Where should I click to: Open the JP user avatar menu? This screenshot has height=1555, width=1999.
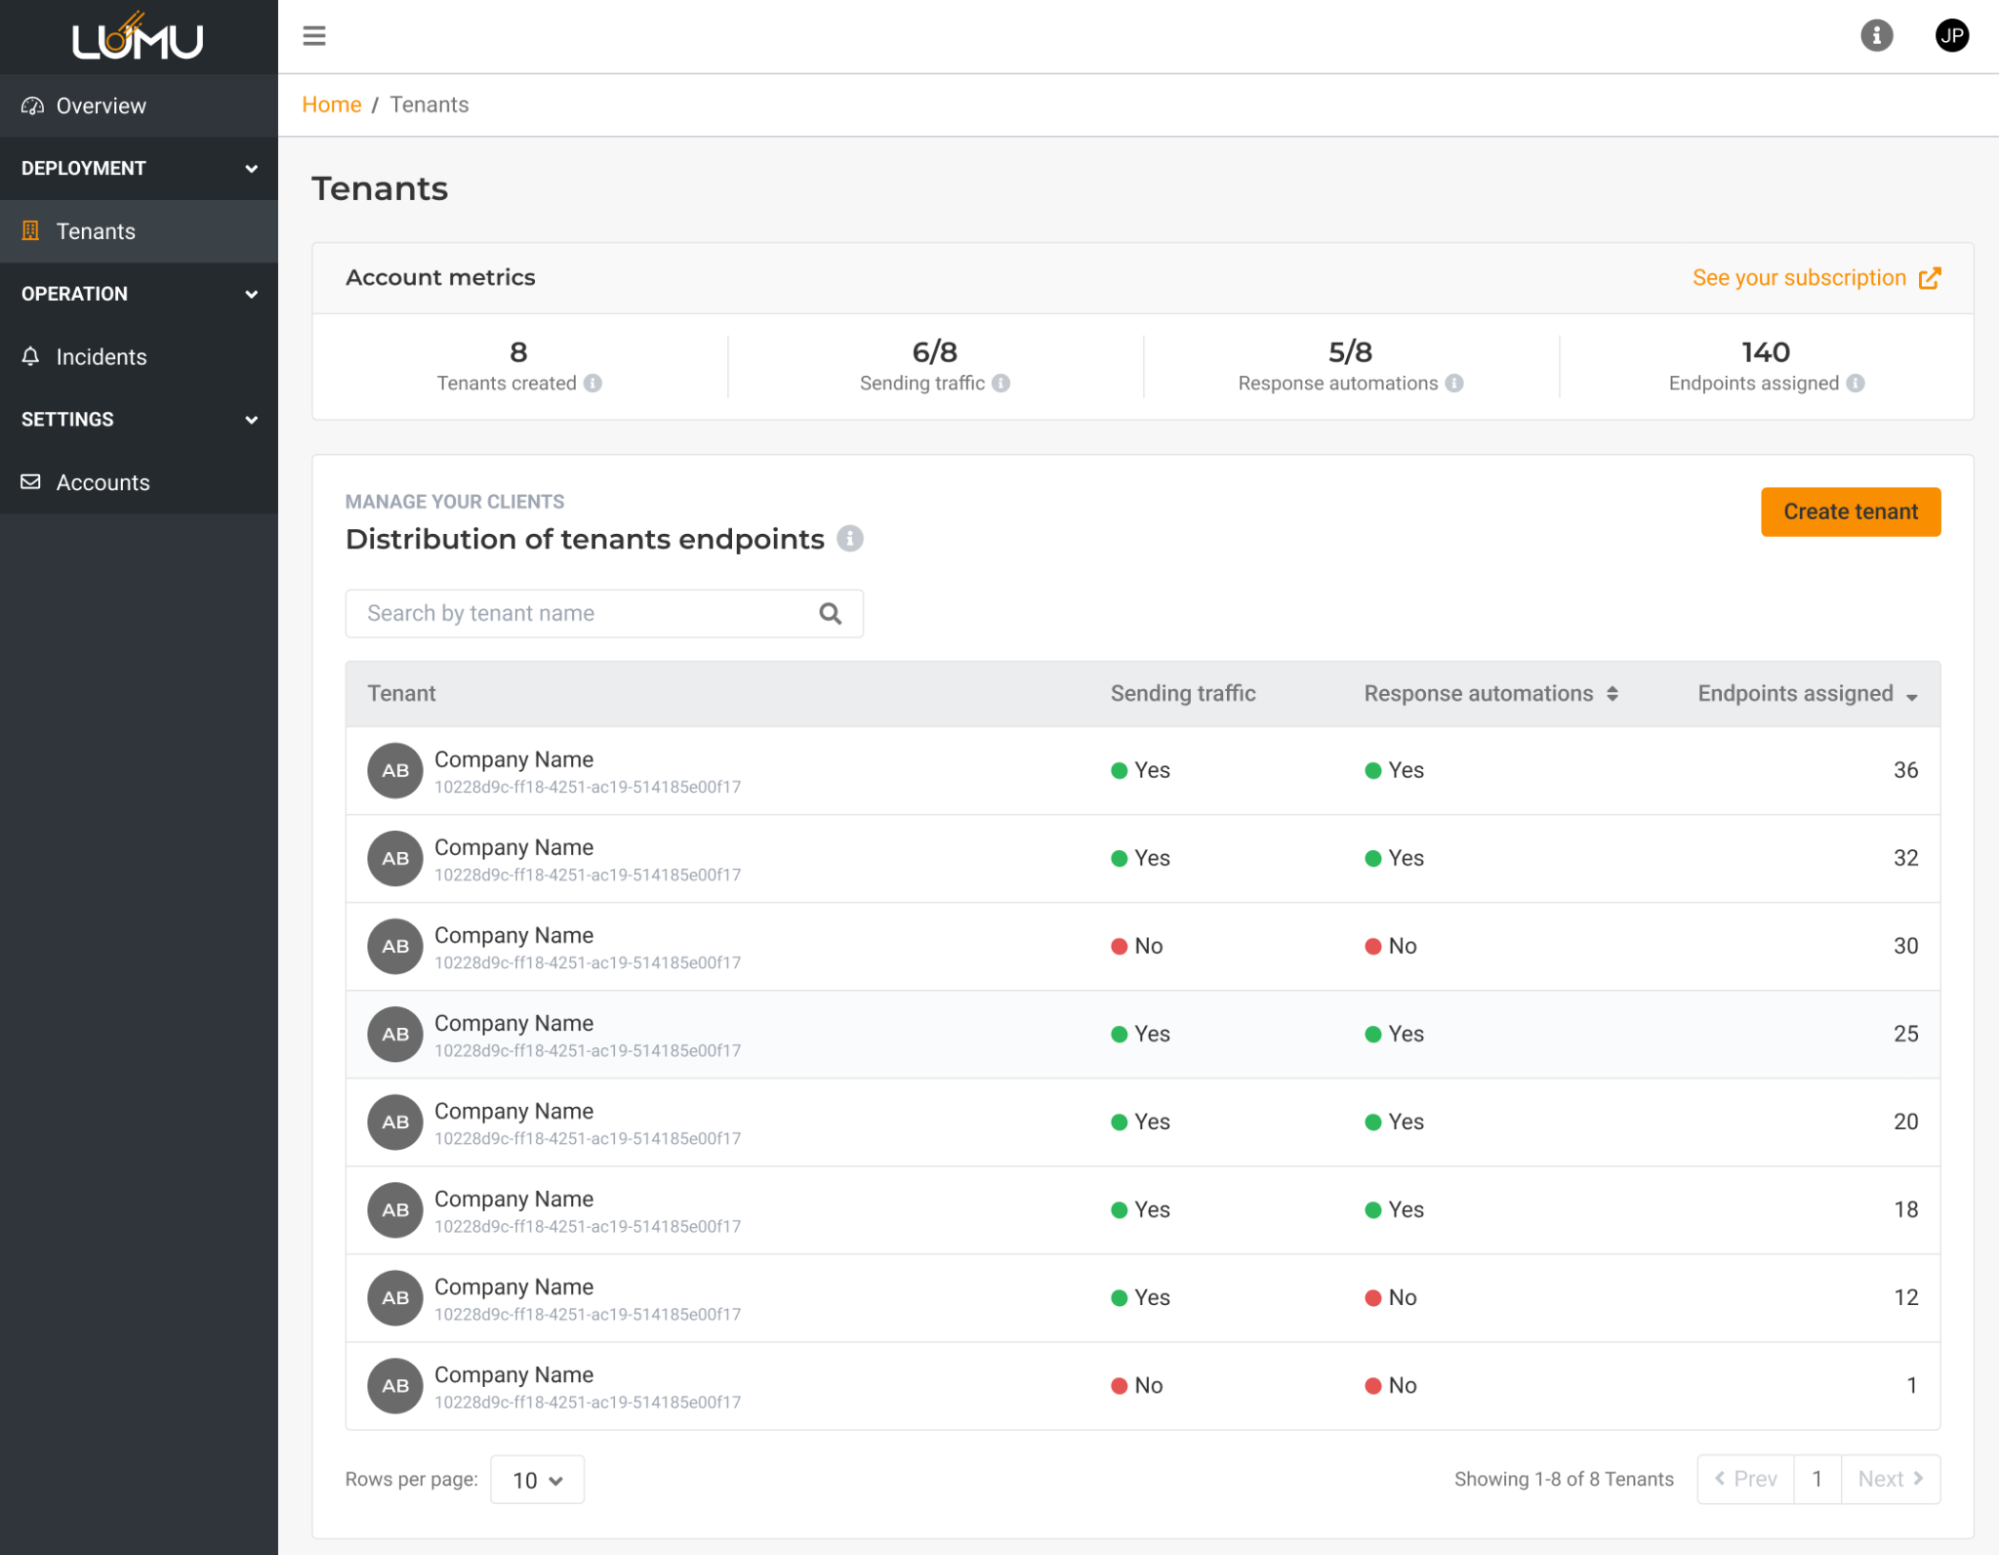1951,36
